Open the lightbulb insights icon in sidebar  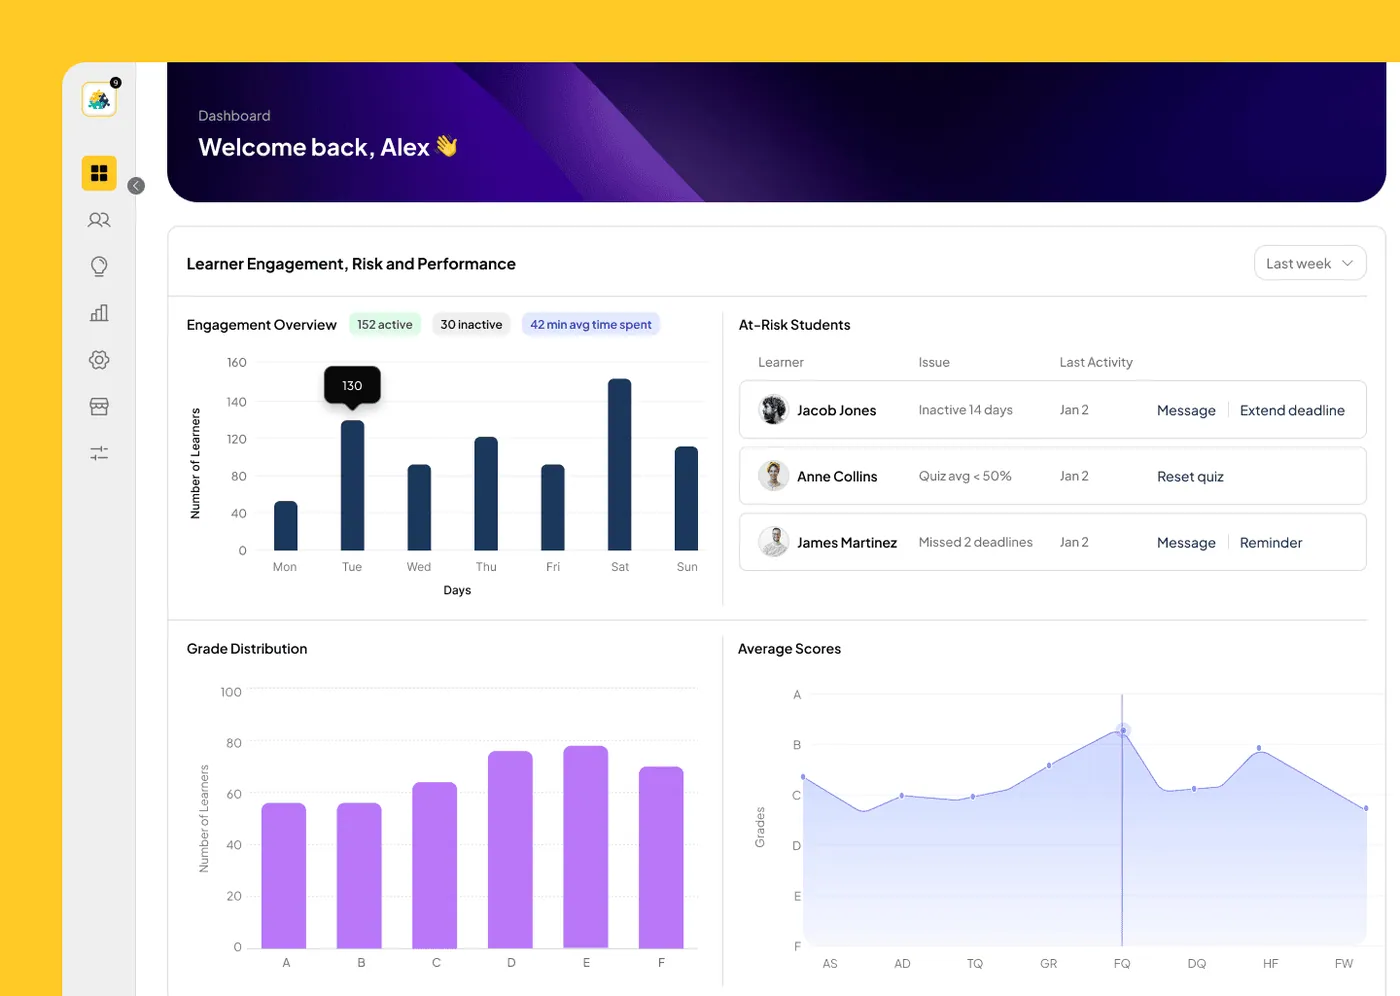pyautogui.click(x=99, y=266)
